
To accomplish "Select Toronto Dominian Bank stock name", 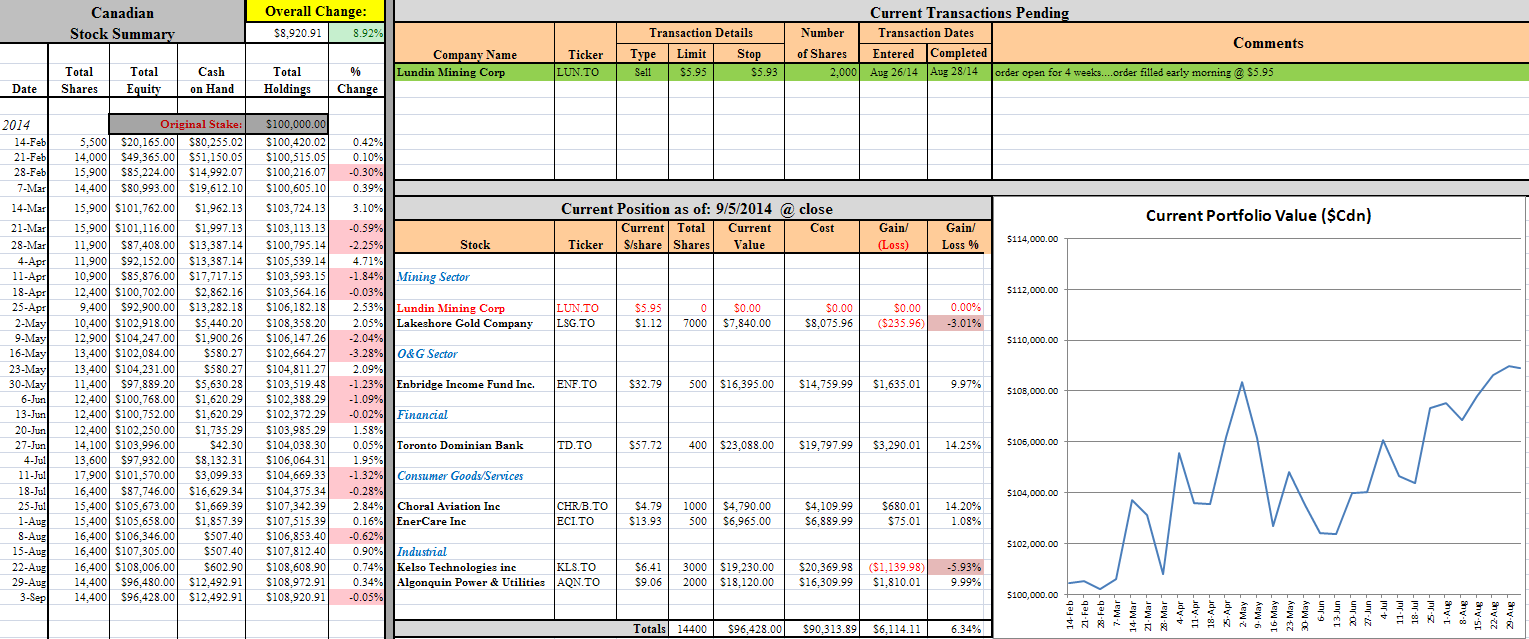I will click(460, 445).
